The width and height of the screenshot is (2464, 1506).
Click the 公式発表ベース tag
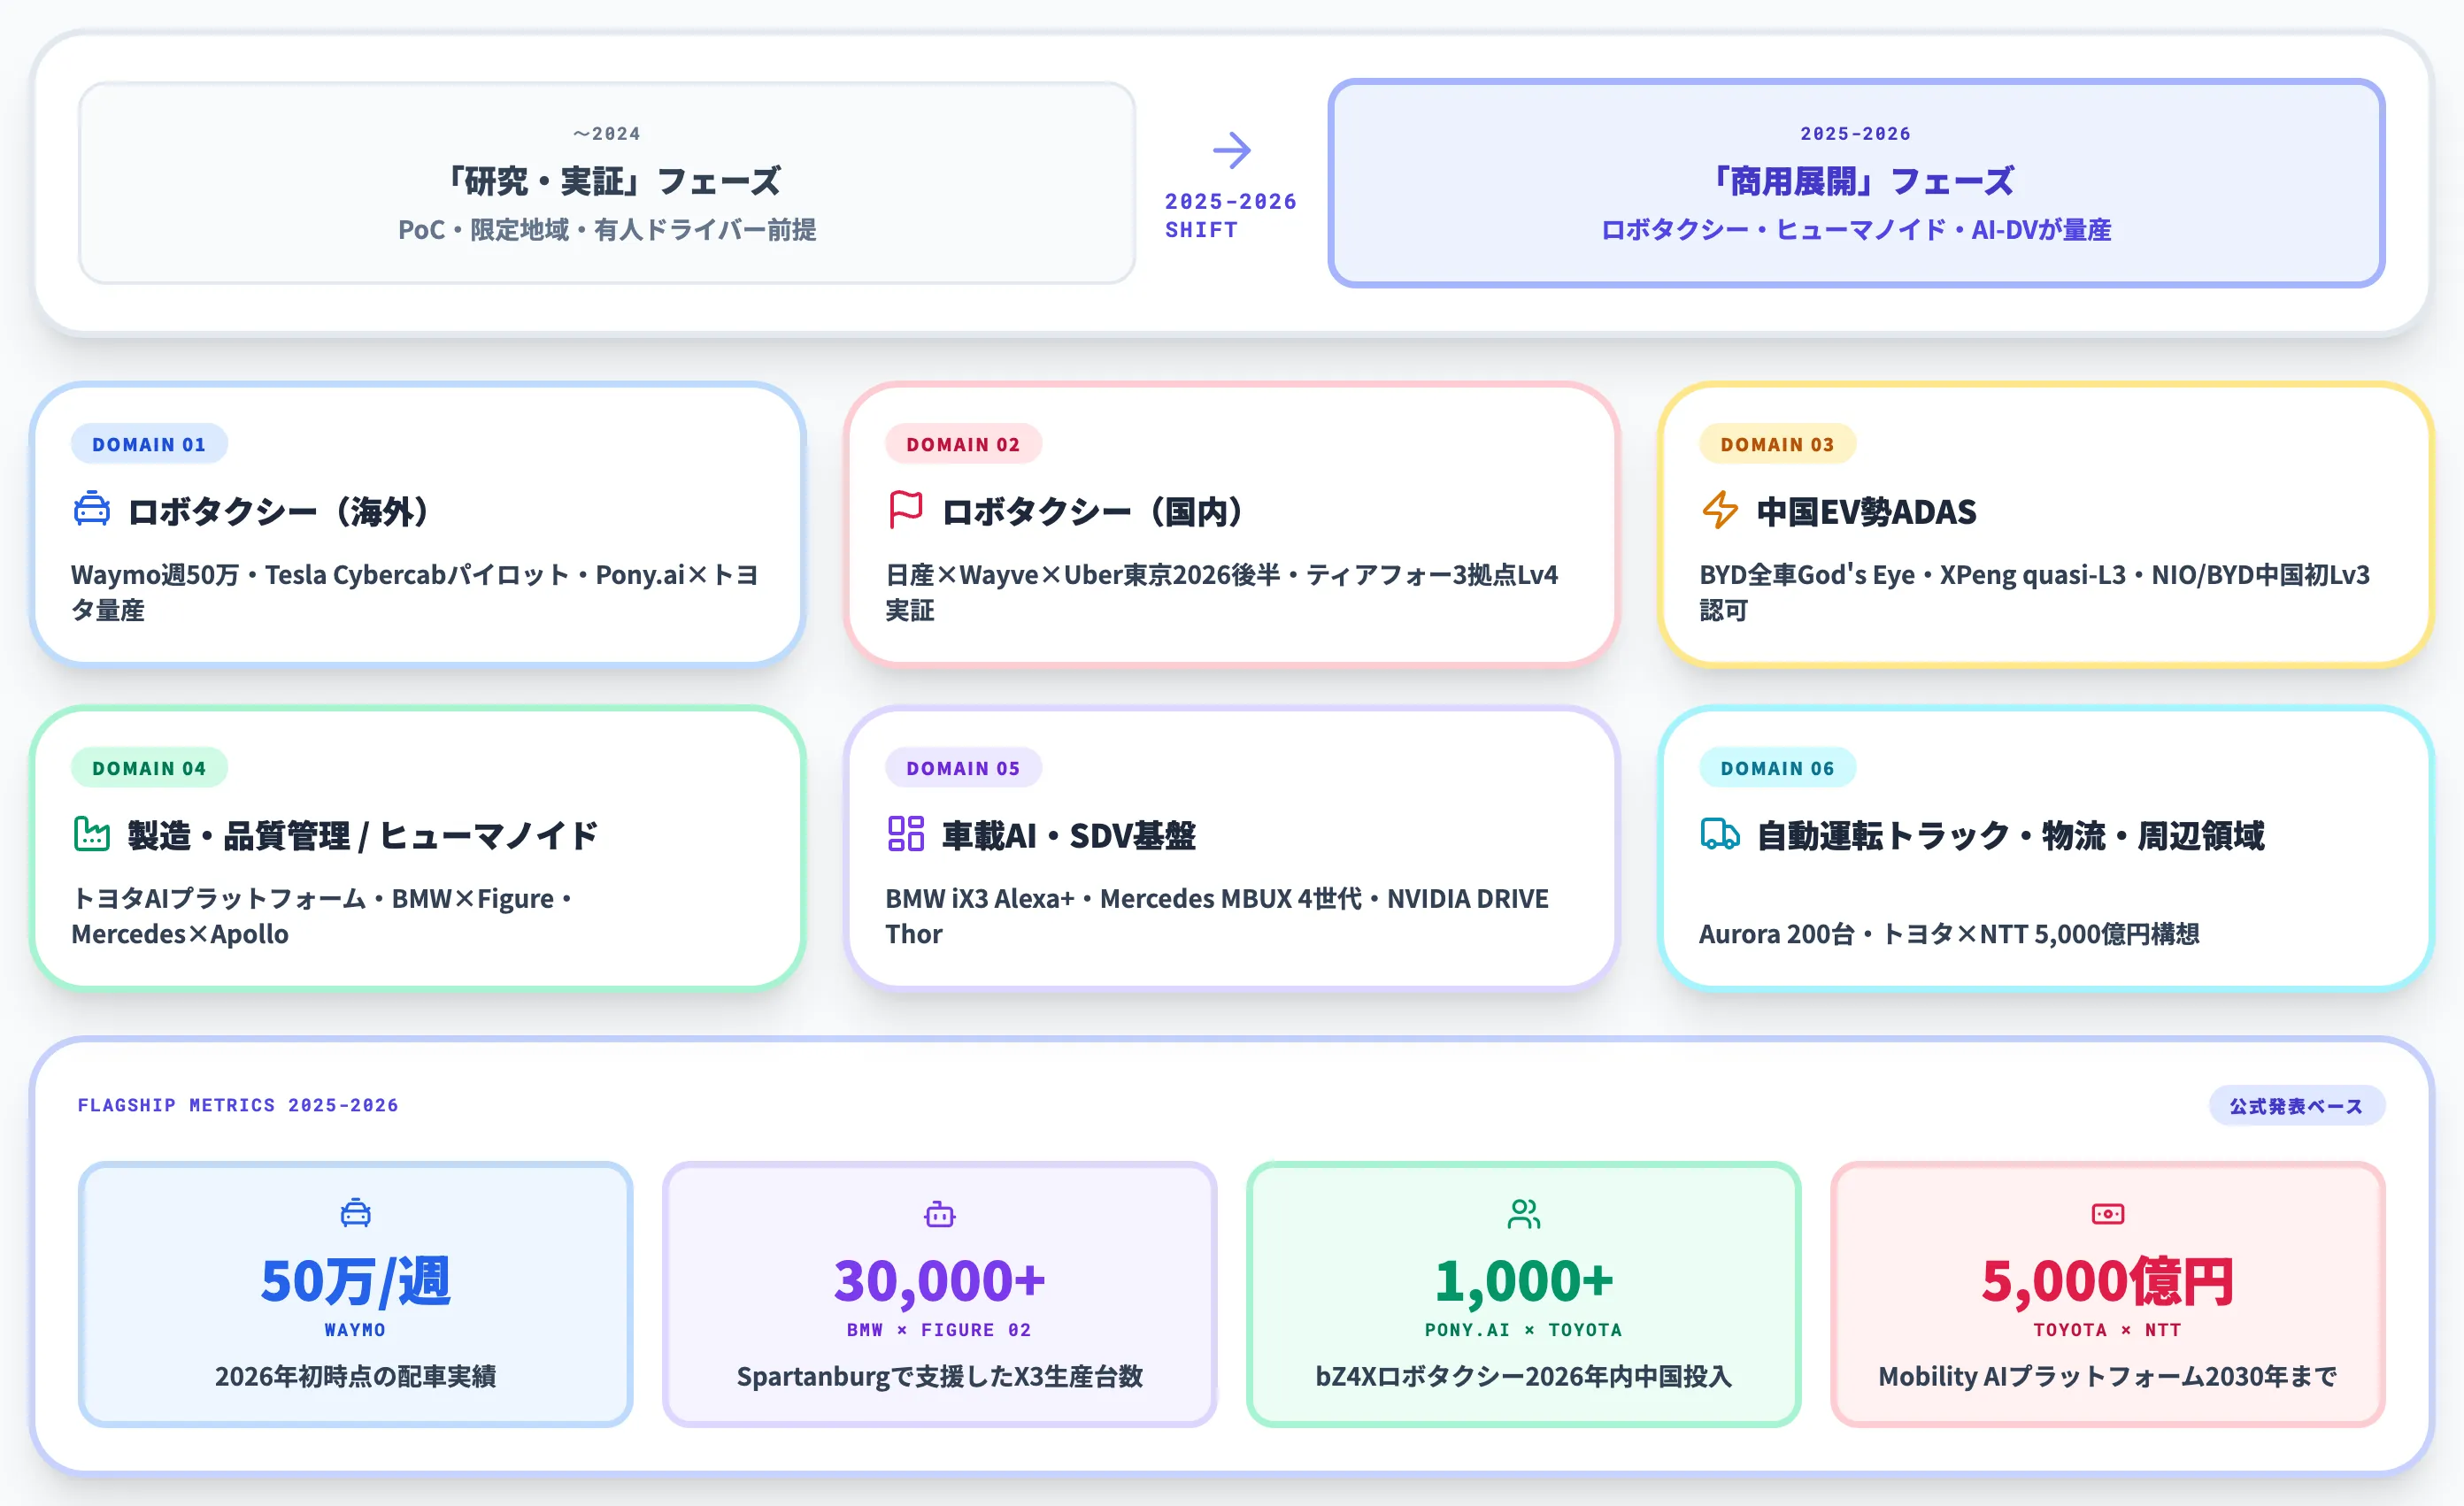click(x=2296, y=1106)
